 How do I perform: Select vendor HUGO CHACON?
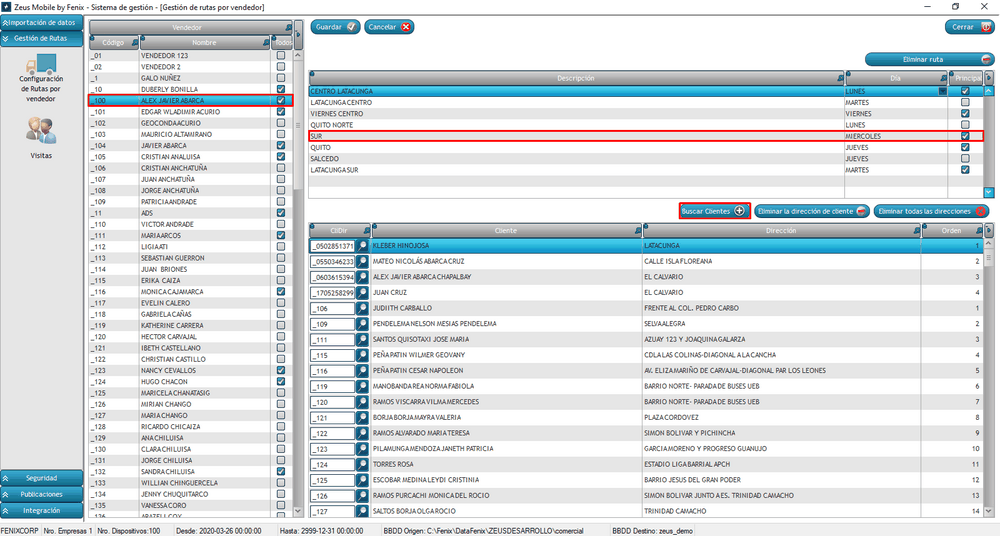click(x=190, y=382)
